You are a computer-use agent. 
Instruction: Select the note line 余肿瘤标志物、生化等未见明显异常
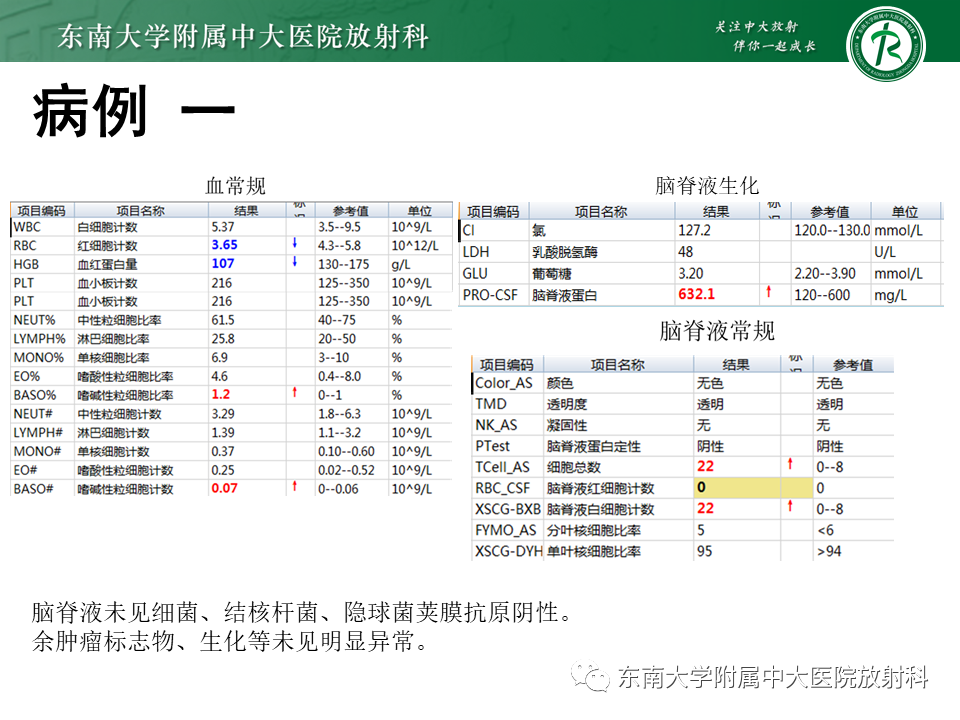click(230, 641)
